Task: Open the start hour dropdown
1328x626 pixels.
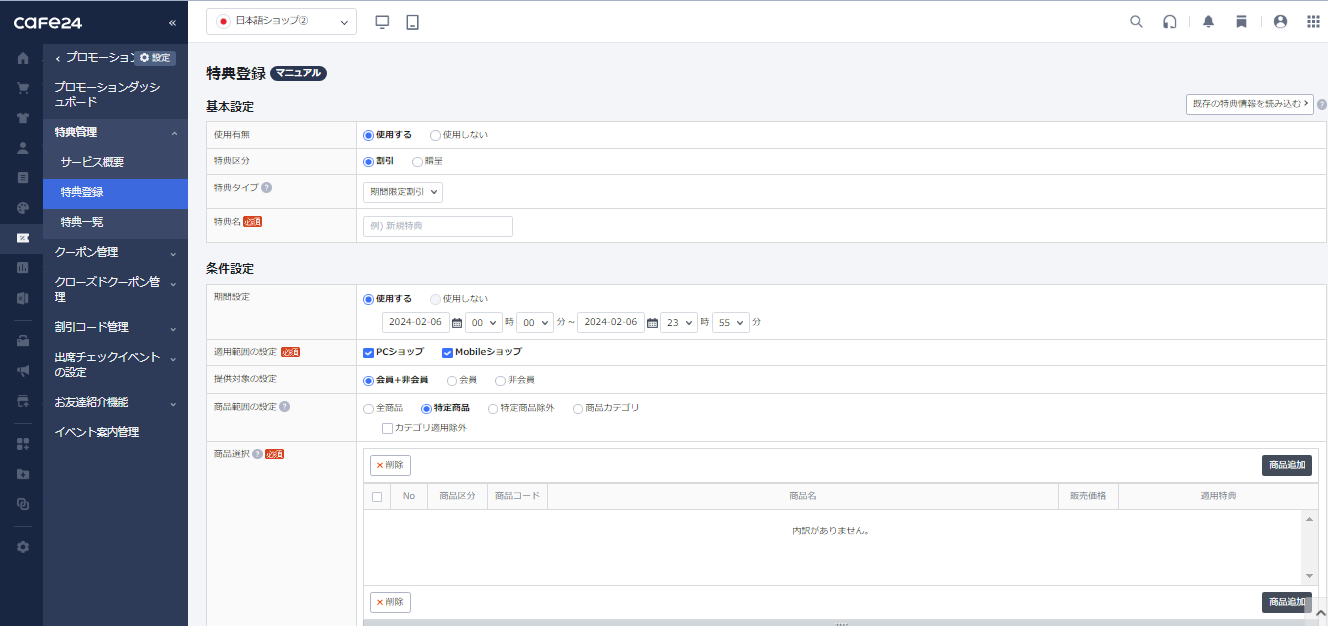Action: click(483, 323)
